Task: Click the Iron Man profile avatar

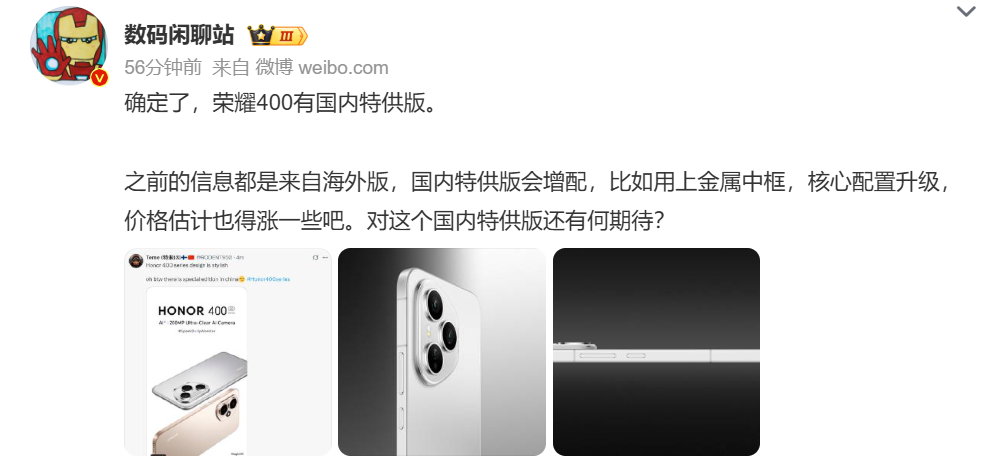Action: click(69, 45)
